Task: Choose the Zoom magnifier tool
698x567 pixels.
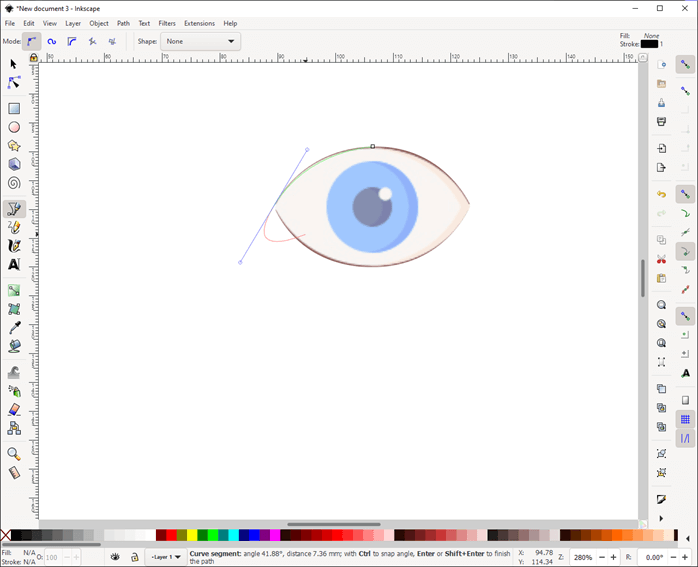Action: (14, 453)
